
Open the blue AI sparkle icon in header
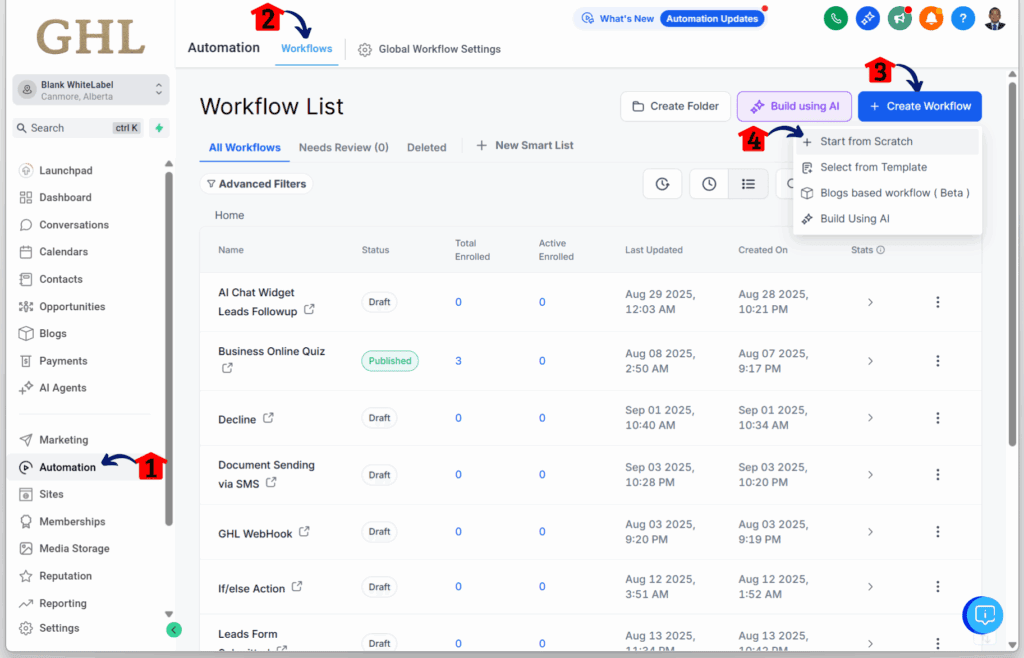point(868,18)
